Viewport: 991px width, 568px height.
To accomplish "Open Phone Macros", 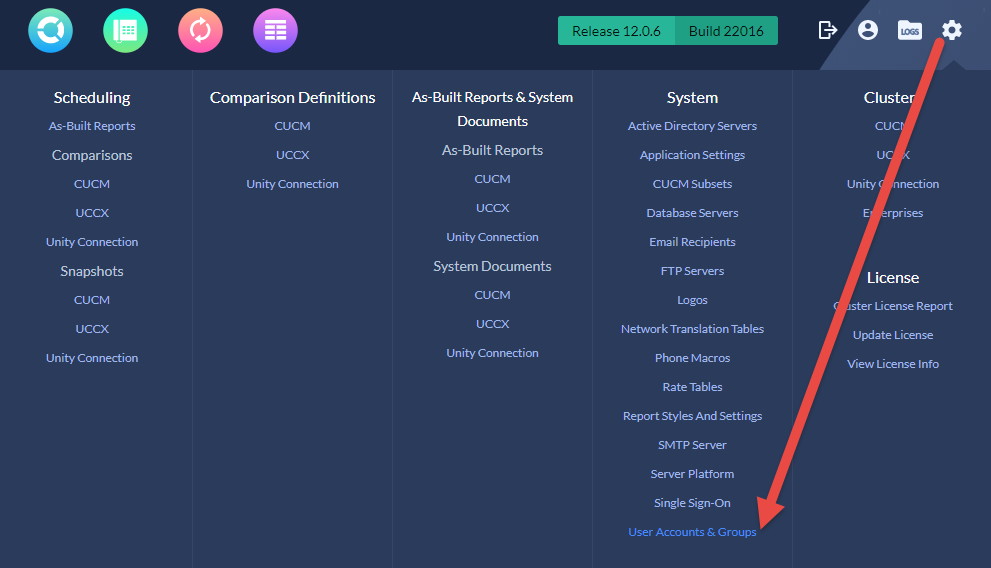I will click(692, 358).
